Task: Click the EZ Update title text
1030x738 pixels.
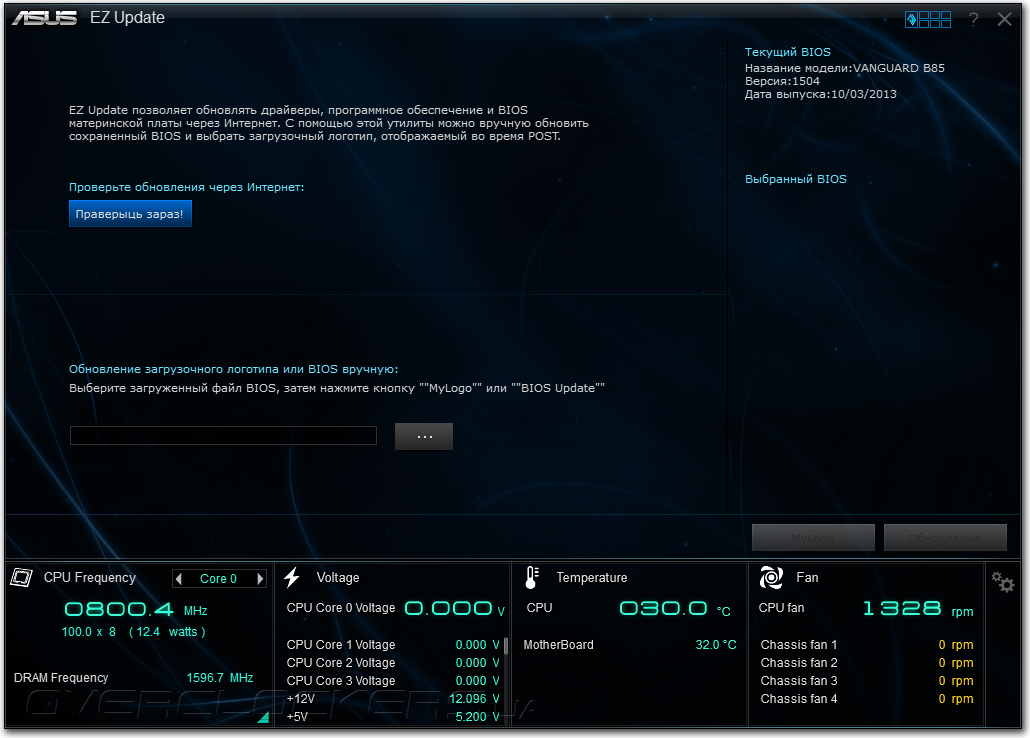Action: (127, 18)
